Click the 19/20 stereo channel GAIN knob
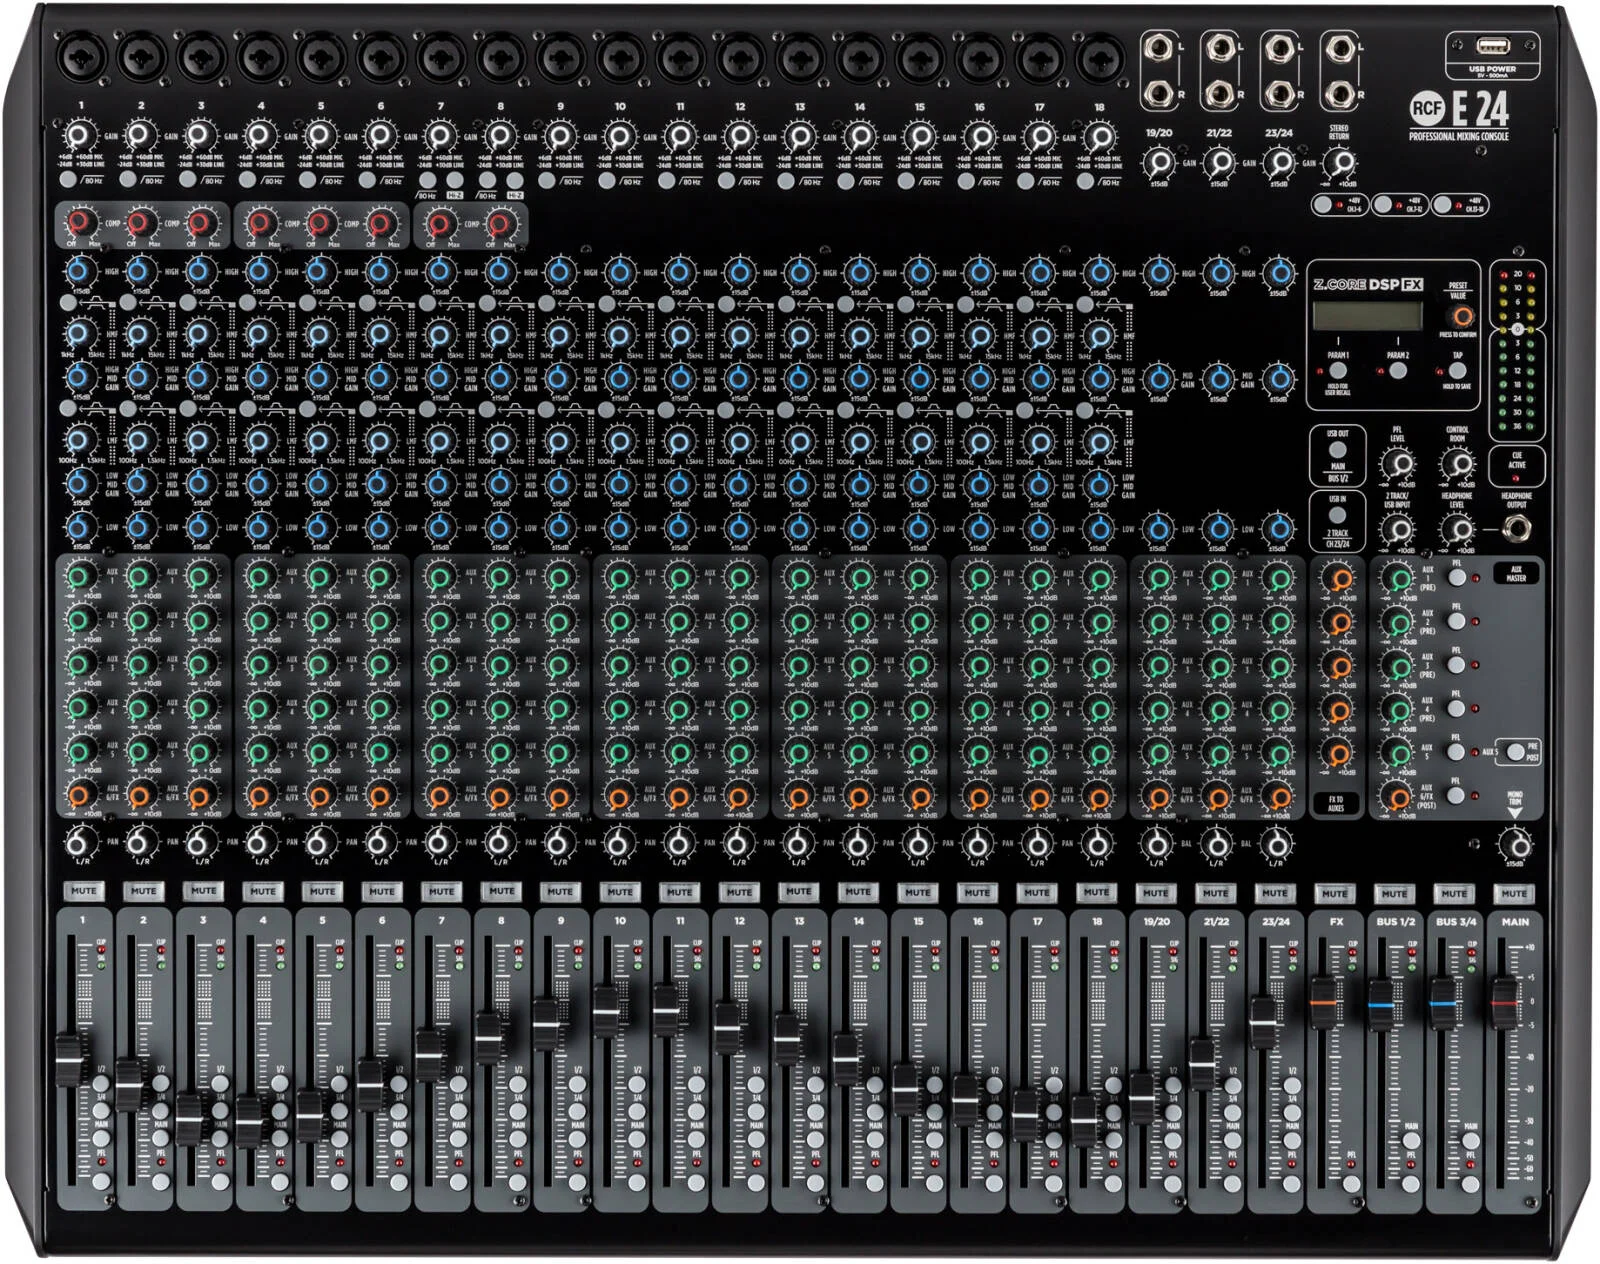 (1159, 162)
